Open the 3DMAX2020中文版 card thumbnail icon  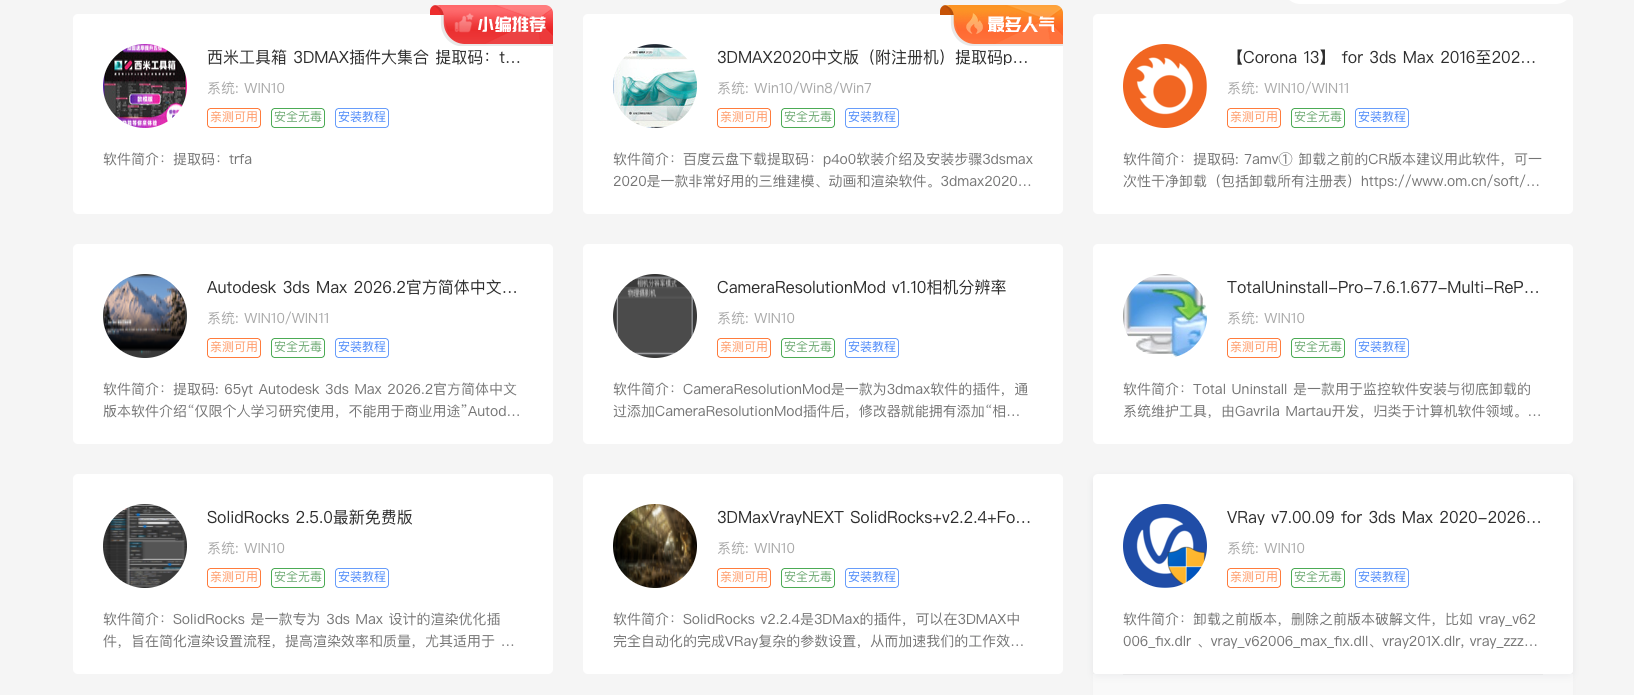point(655,86)
